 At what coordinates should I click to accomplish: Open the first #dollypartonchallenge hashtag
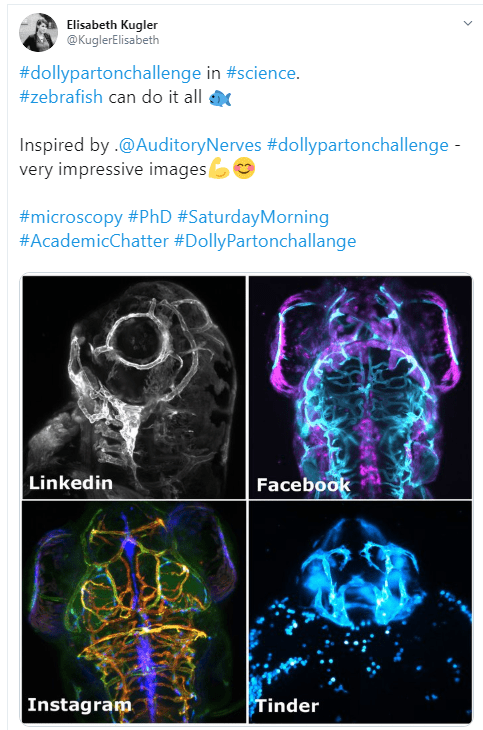point(110,74)
